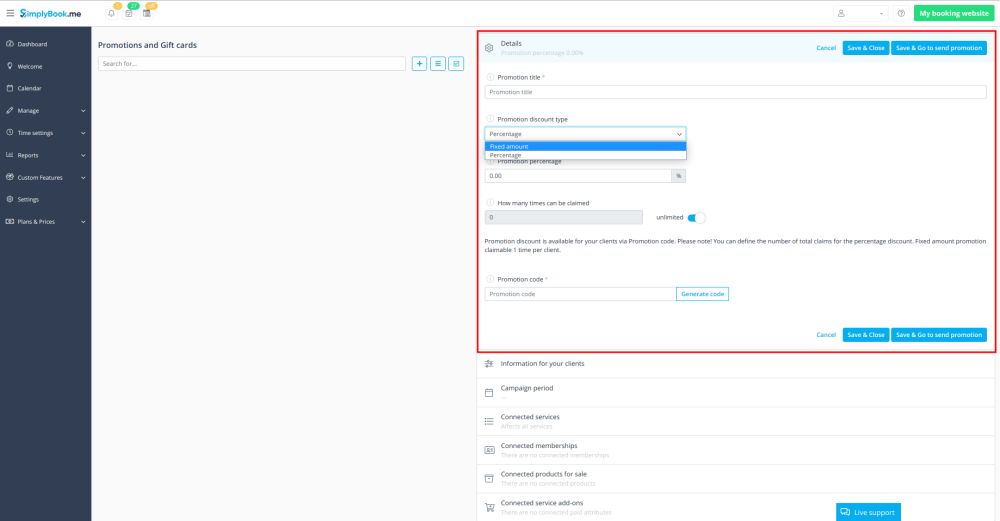Expand the Custom Features sidebar menu
Image resolution: width=1000 pixels, height=521 pixels.
(x=45, y=177)
